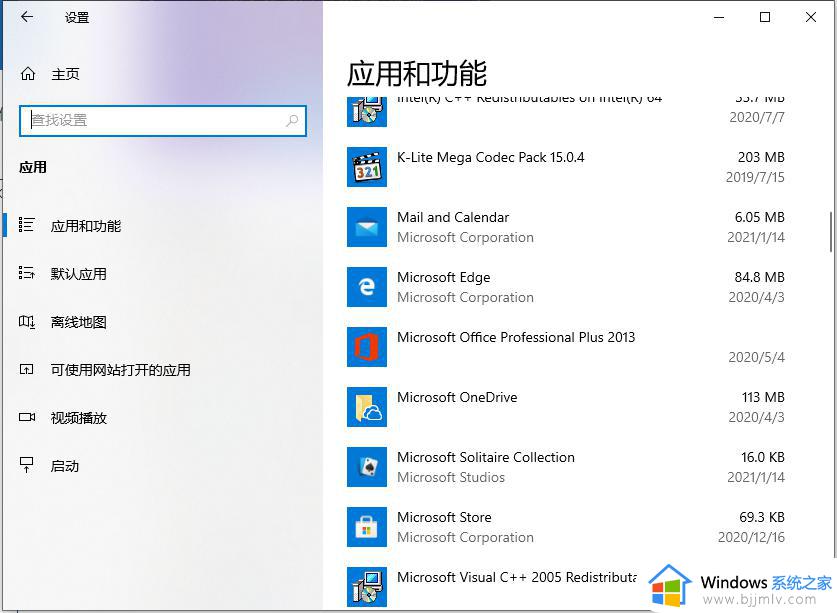
Task: Click the 2020/5/4 install date
Action: pyautogui.click(x=757, y=357)
